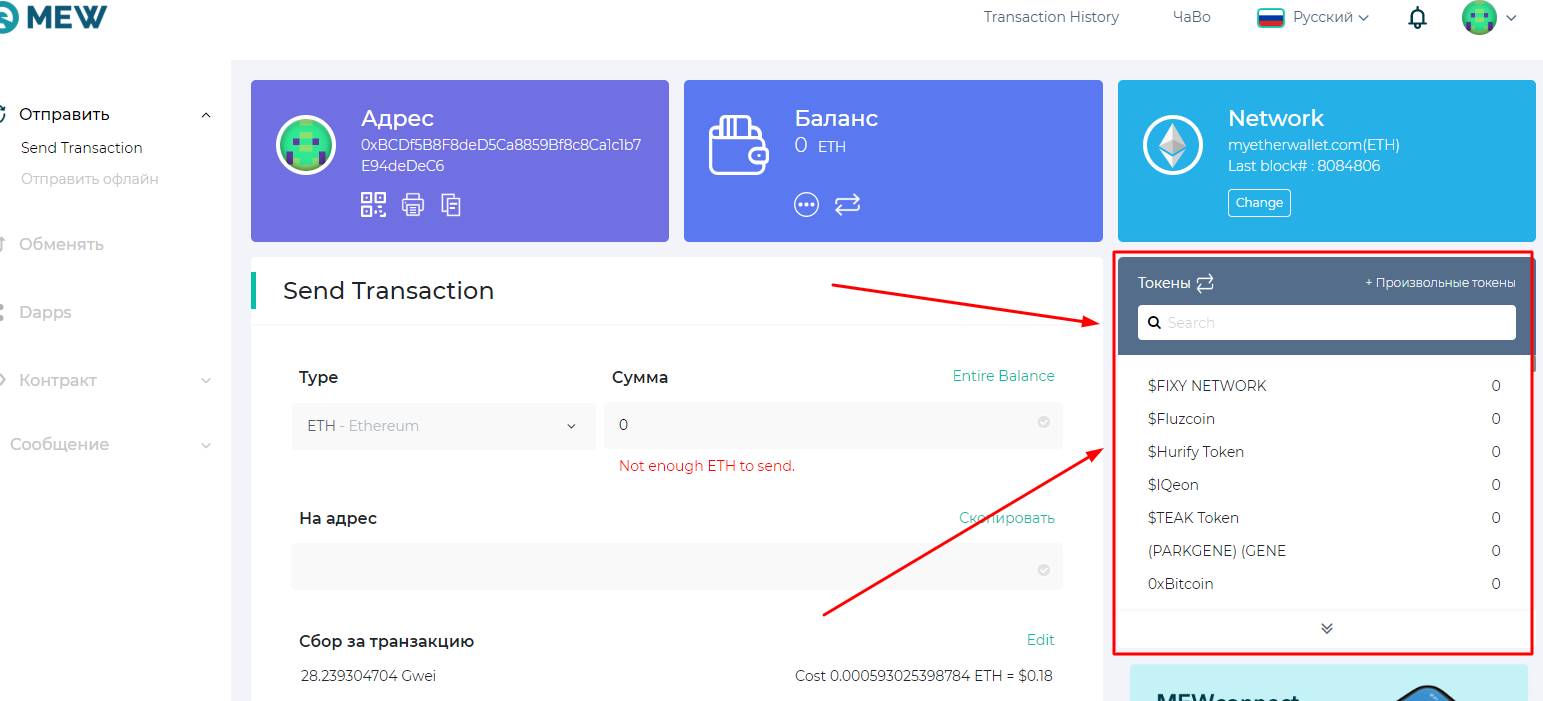Viewport: 1543px width, 701px height.
Task: Add custom tokens via Произвольные токены
Action: 1440,283
